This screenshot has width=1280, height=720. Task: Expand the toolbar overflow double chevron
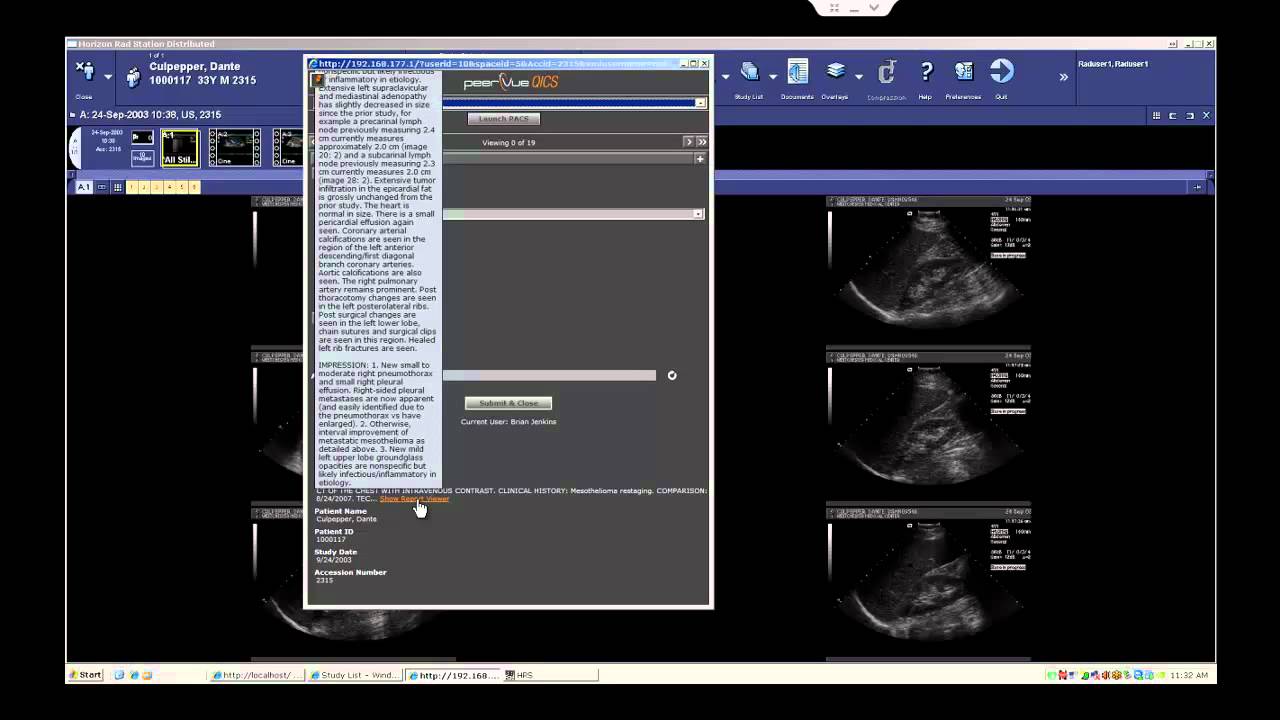click(1063, 77)
